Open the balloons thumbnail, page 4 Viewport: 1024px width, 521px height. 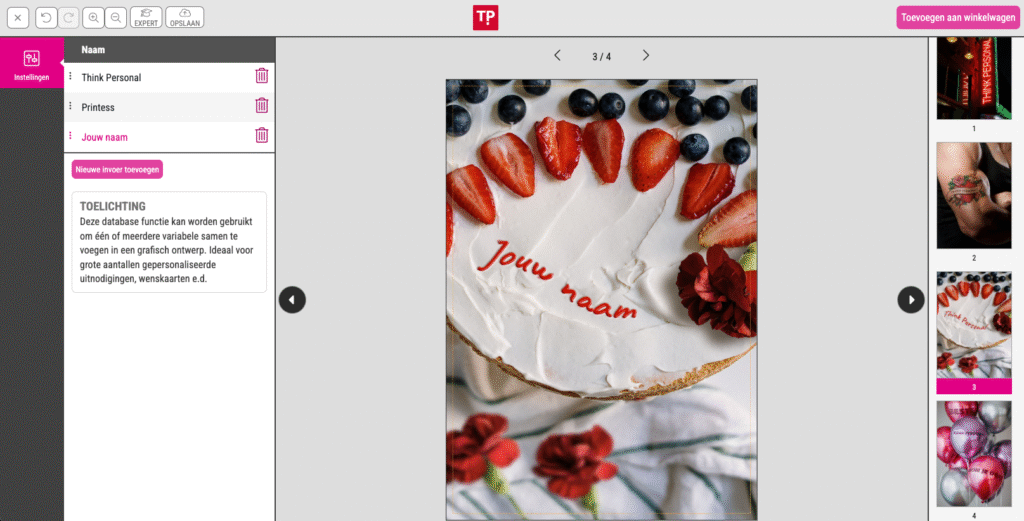[973, 453]
